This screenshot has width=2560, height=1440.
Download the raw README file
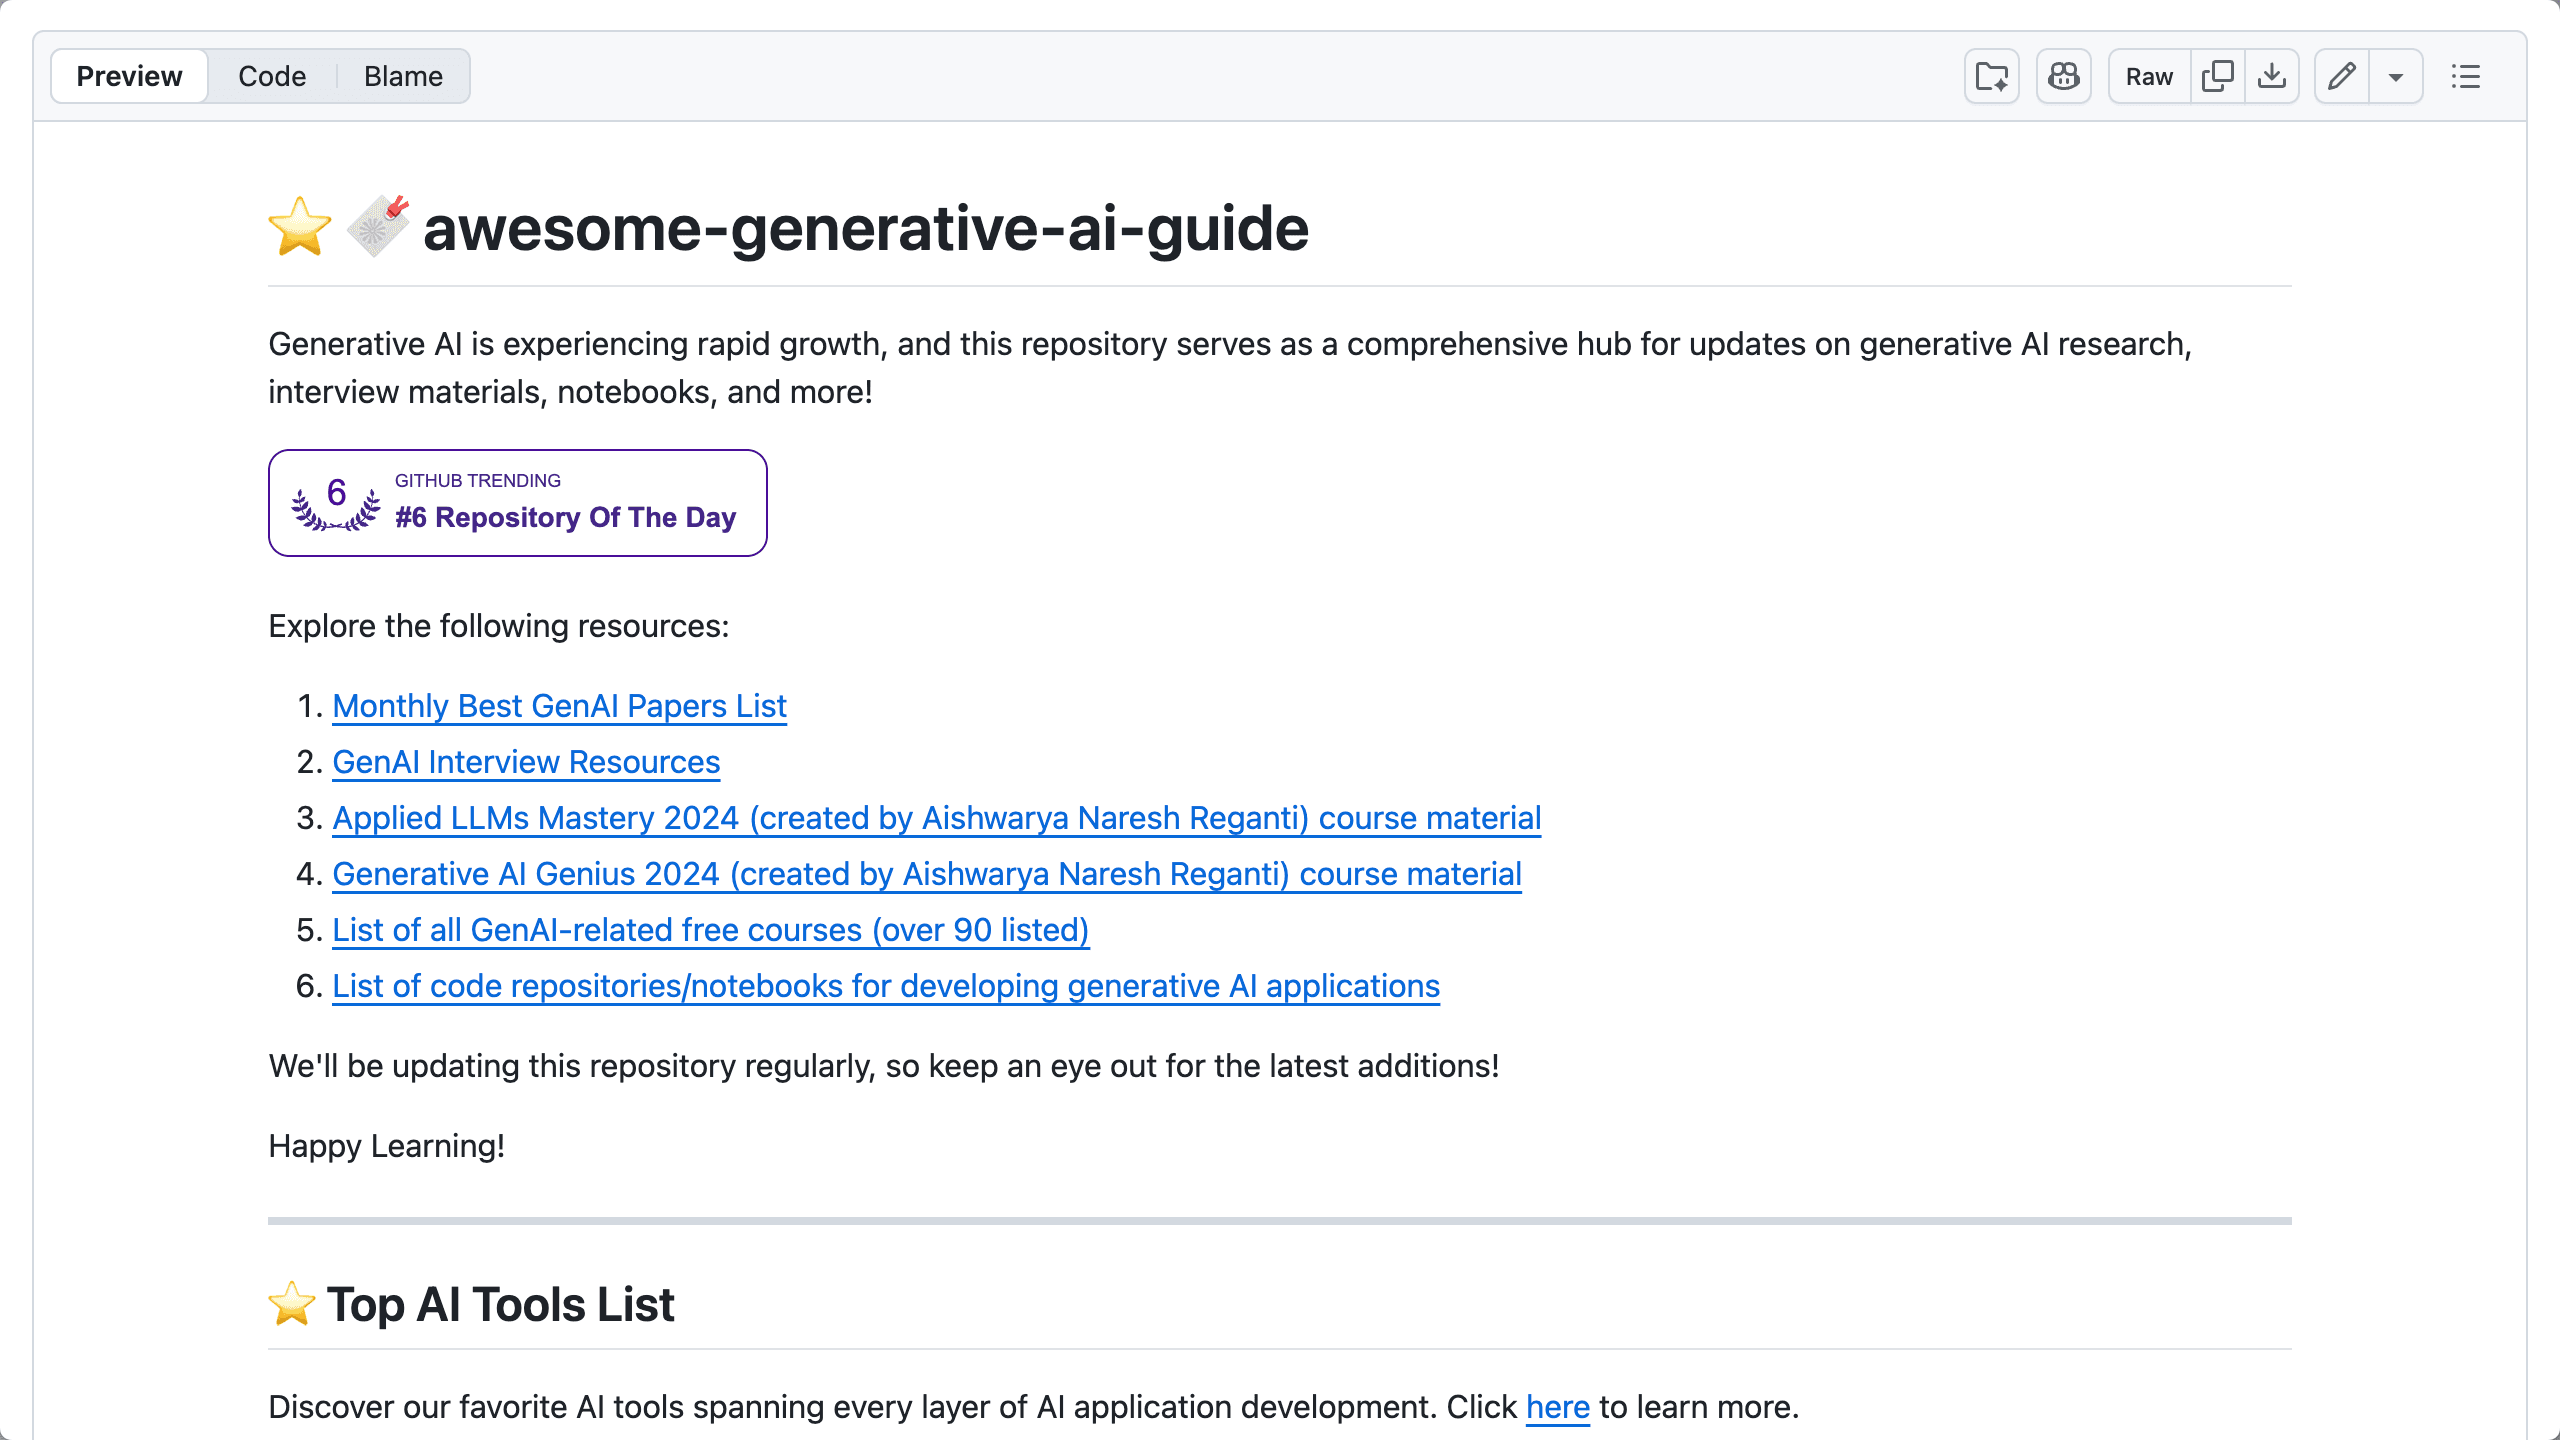click(2272, 75)
